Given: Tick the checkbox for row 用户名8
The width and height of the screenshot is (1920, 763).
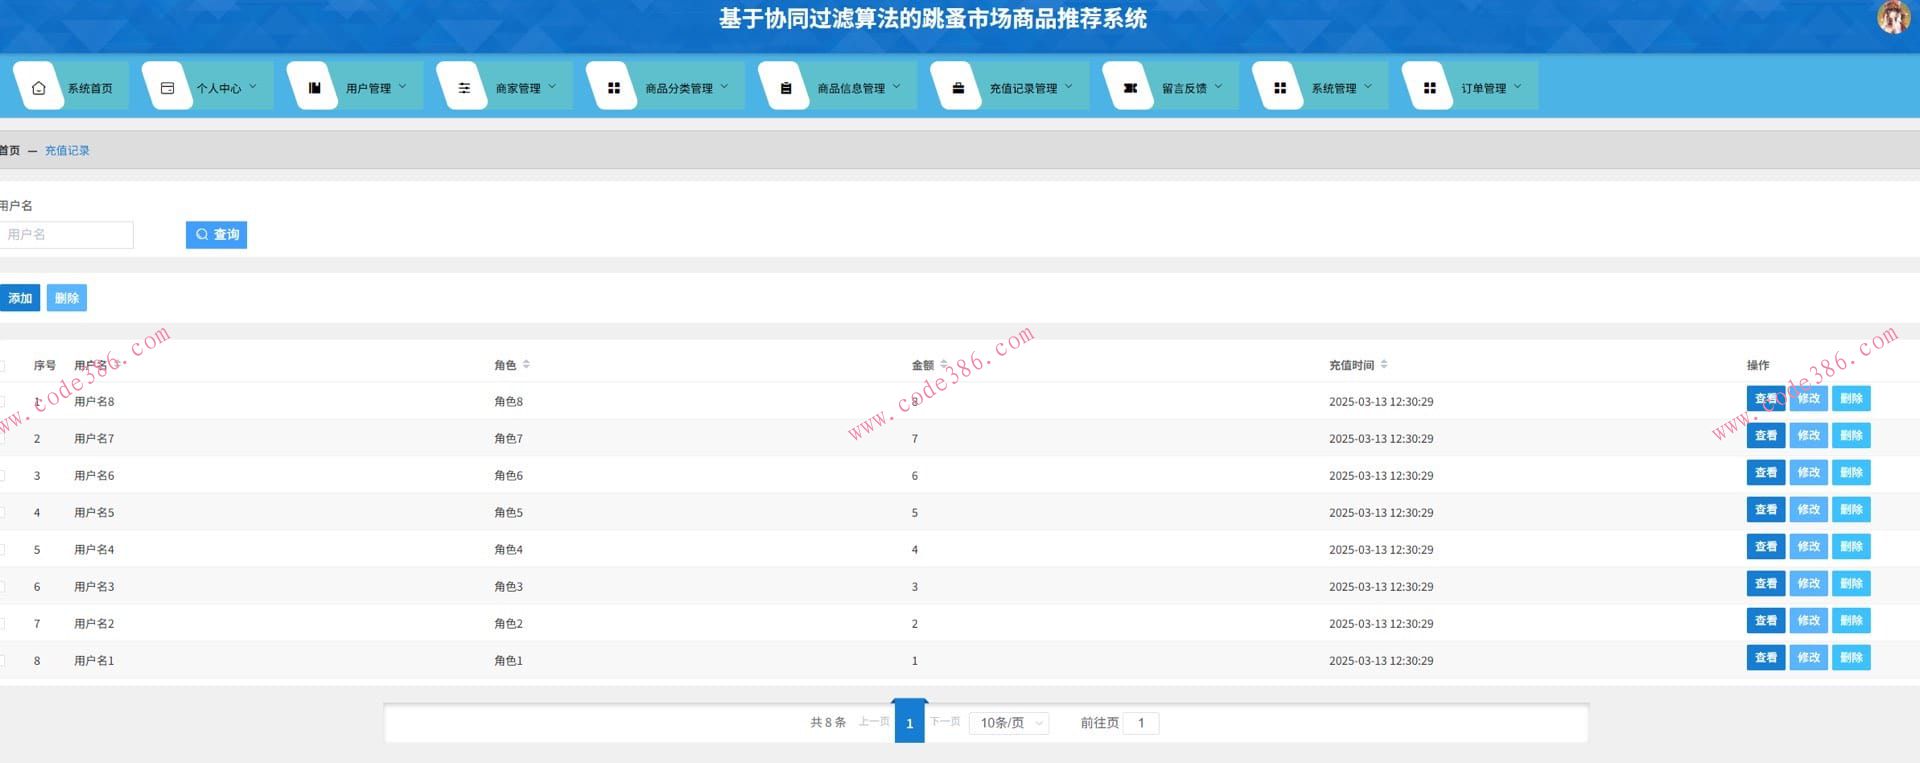Looking at the screenshot, I should point(2,402).
